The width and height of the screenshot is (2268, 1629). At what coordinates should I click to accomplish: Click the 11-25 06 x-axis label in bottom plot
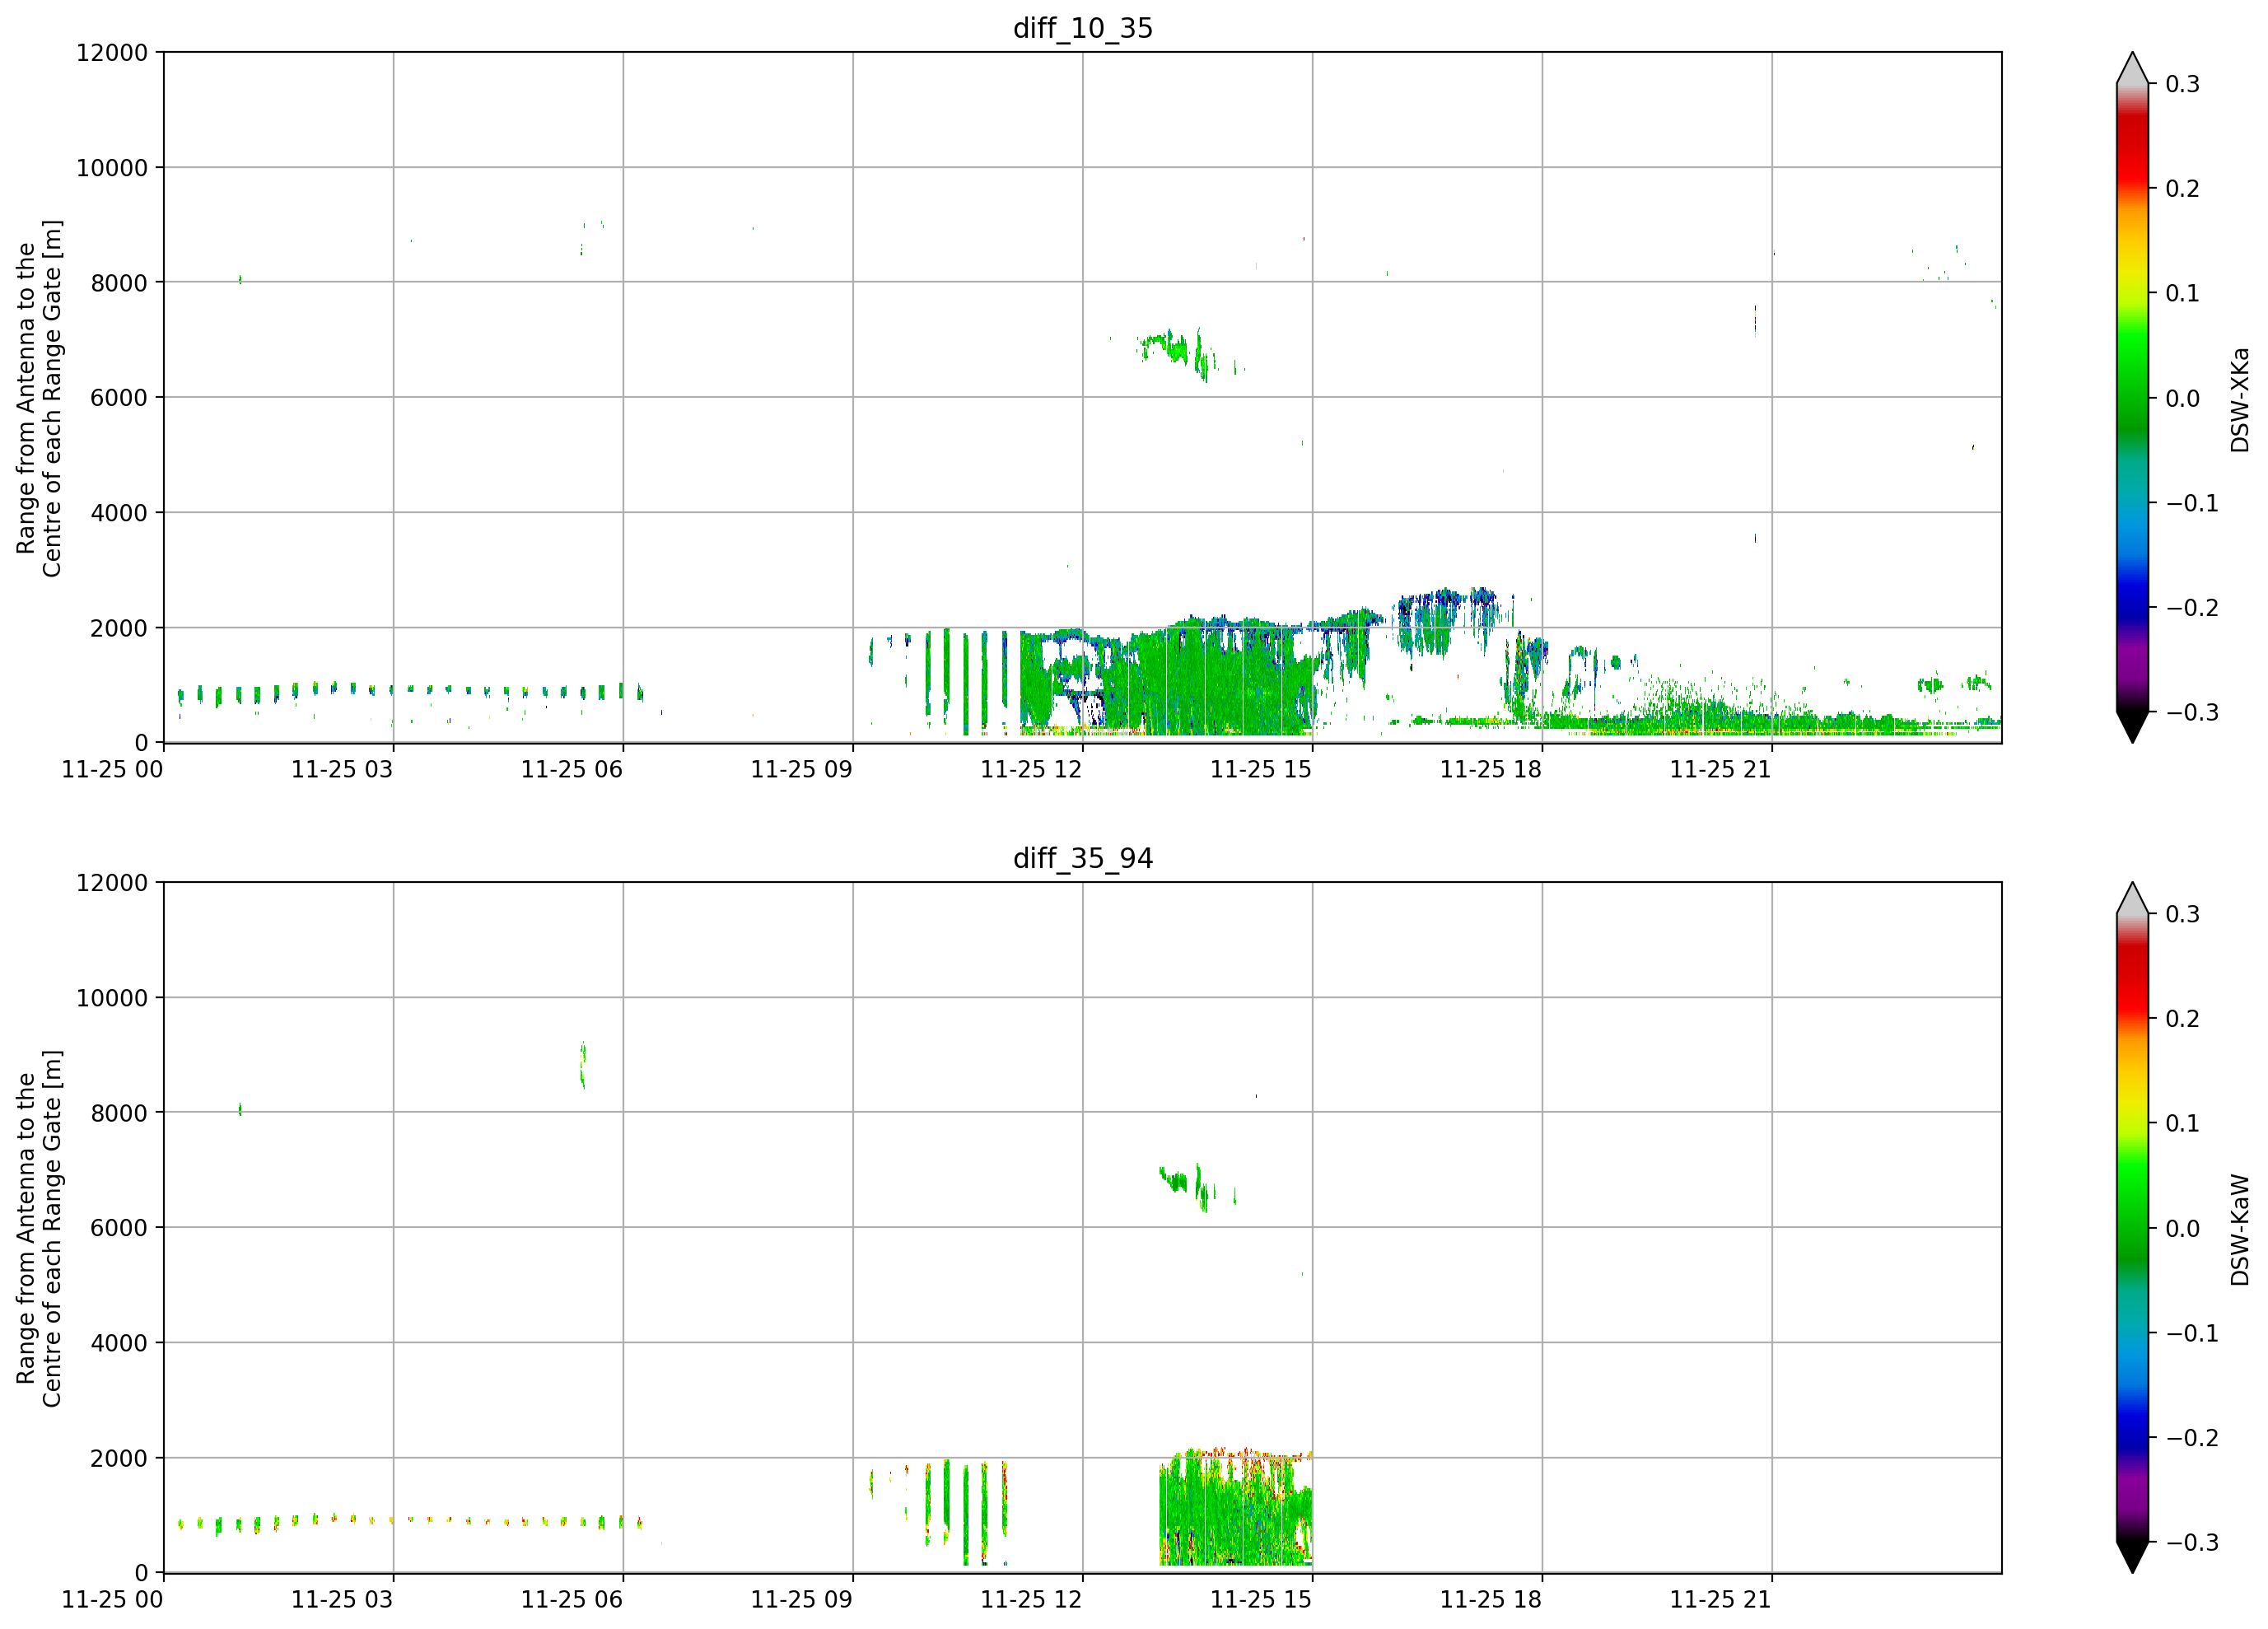(x=572, y=1599)
